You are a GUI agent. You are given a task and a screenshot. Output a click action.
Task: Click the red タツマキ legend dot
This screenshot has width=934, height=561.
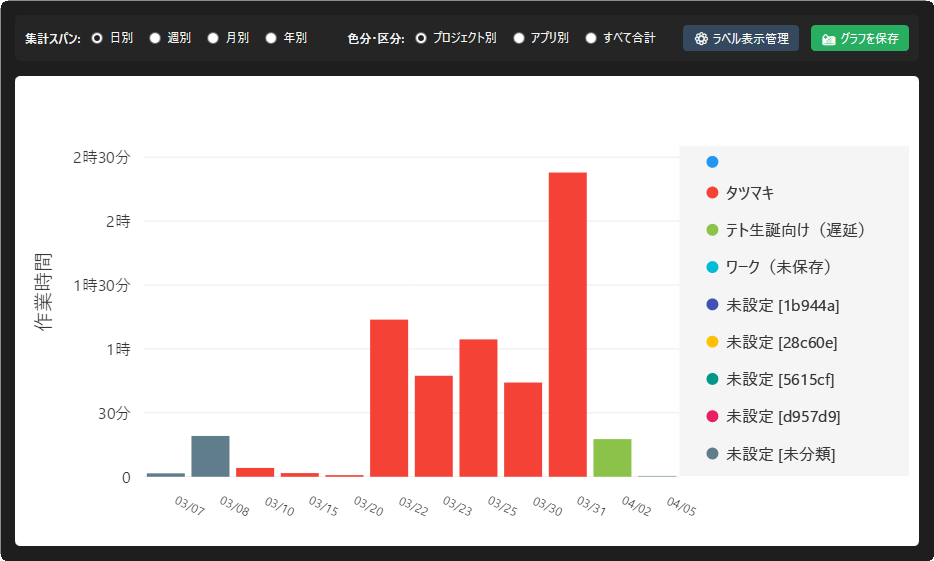[712, 193]
